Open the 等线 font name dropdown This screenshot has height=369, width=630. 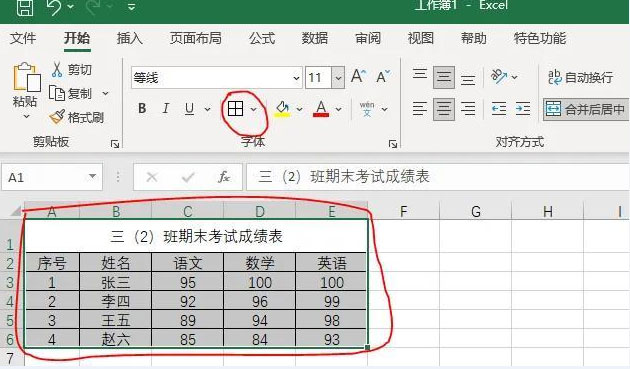pyautogui.click(x=296, y=78)
